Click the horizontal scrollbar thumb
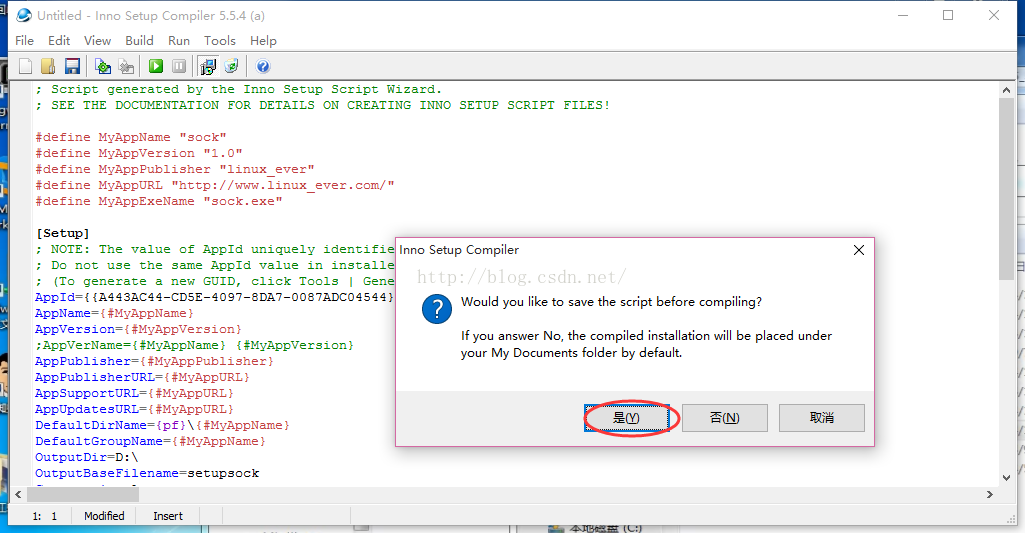This screenshot has height=533, width=1025. click(x=82, y=494)
